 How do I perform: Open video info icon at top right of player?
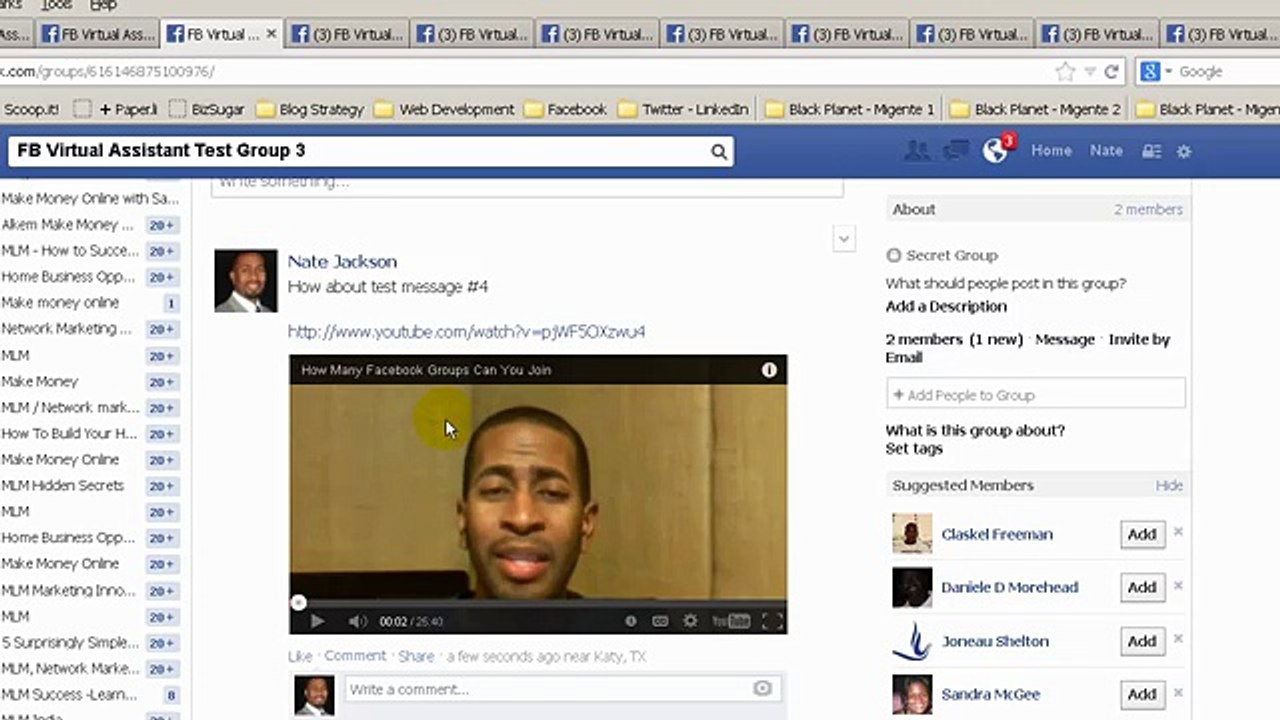[769, 370]
